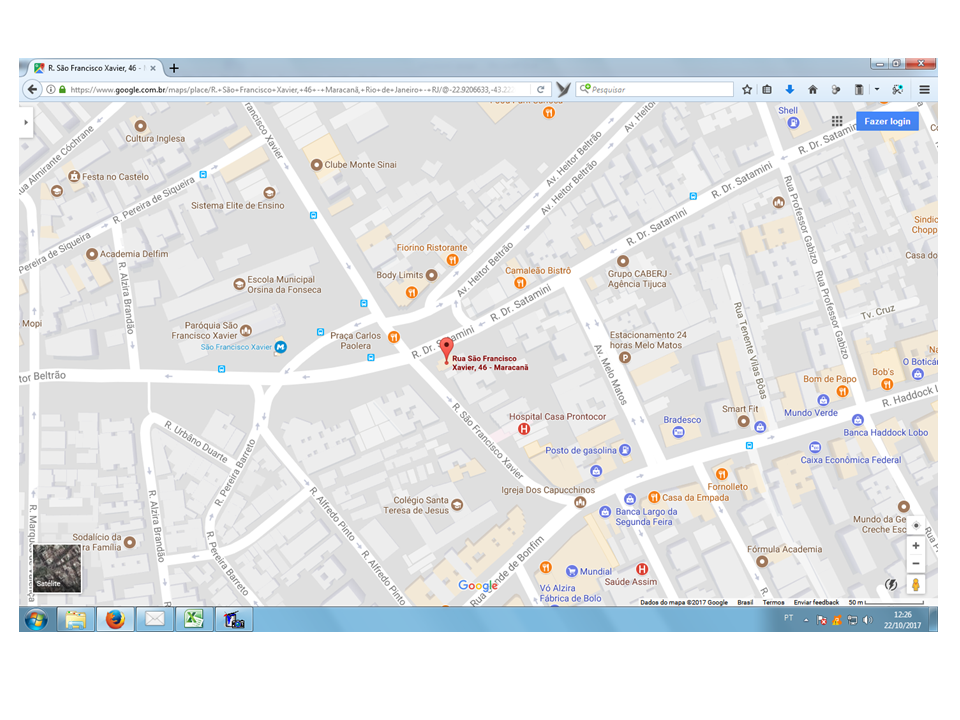Click the Shell gas station marker
The image size is (960, 720).
(793, 123)
